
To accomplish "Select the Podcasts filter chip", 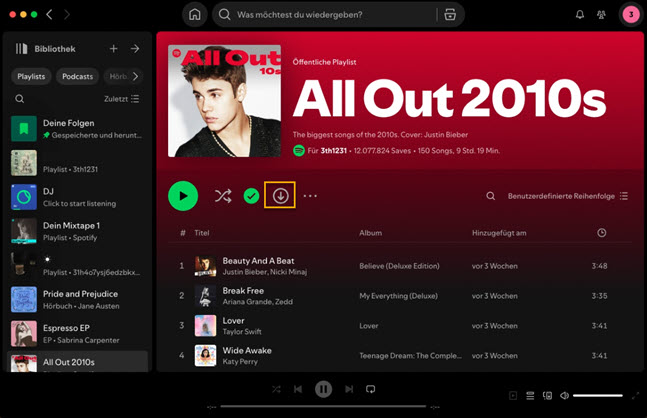I will click(78, 76).
